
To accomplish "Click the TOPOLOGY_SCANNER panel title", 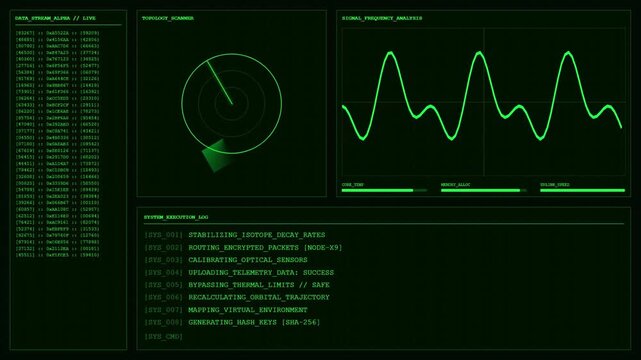I will [168, 18].
